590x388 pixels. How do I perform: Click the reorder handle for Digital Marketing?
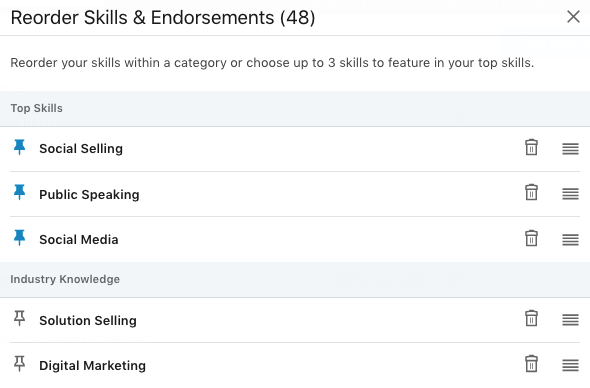[x=570, y=365]
